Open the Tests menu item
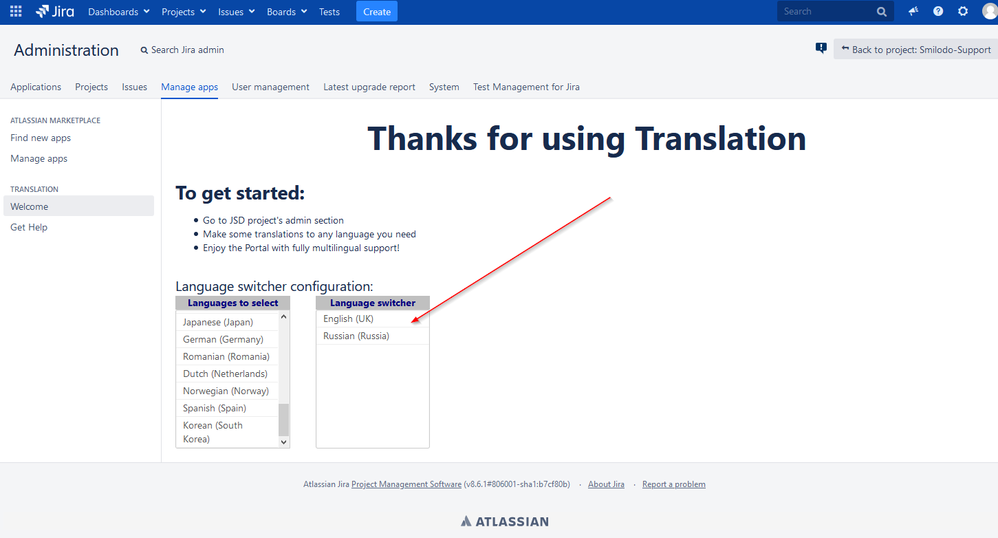998x538 pixels. point(329,11)
